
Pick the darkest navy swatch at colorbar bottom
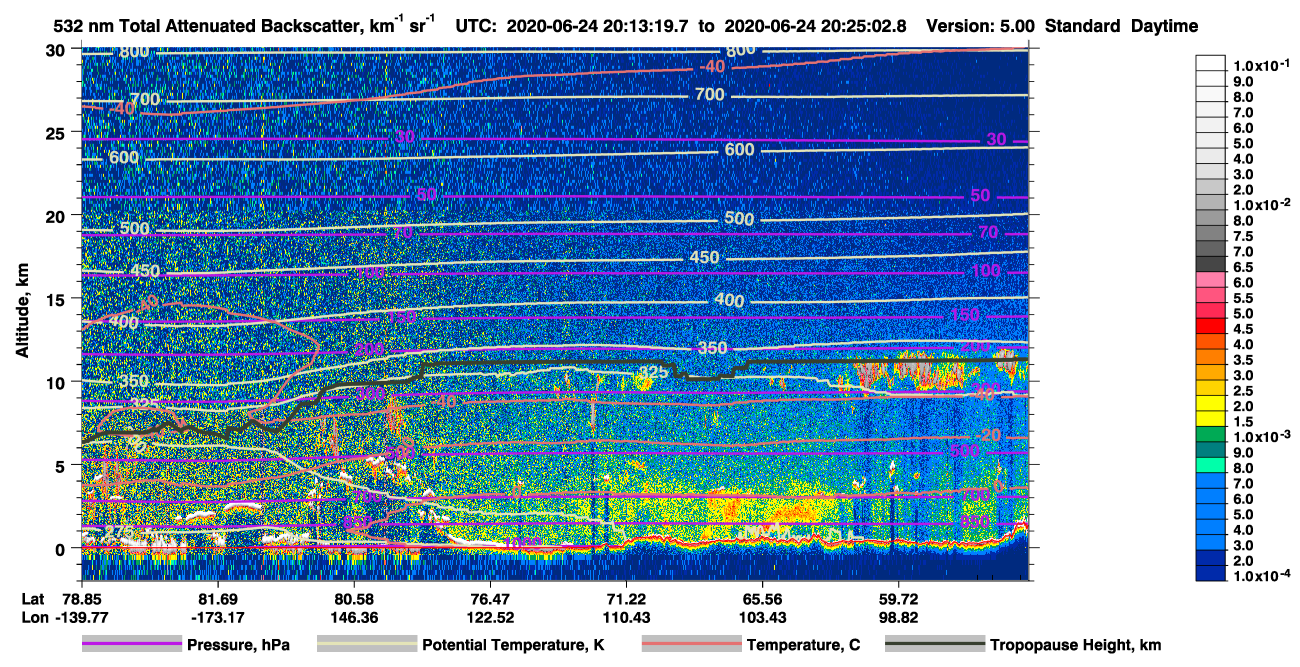1211,573
